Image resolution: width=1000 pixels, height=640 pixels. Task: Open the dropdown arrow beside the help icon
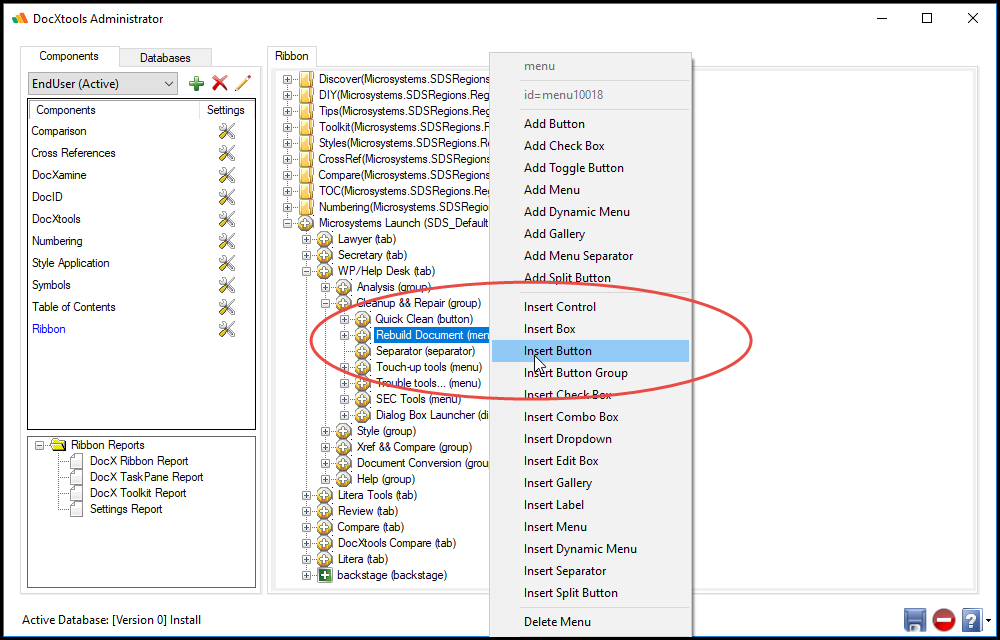pos(986,620)
